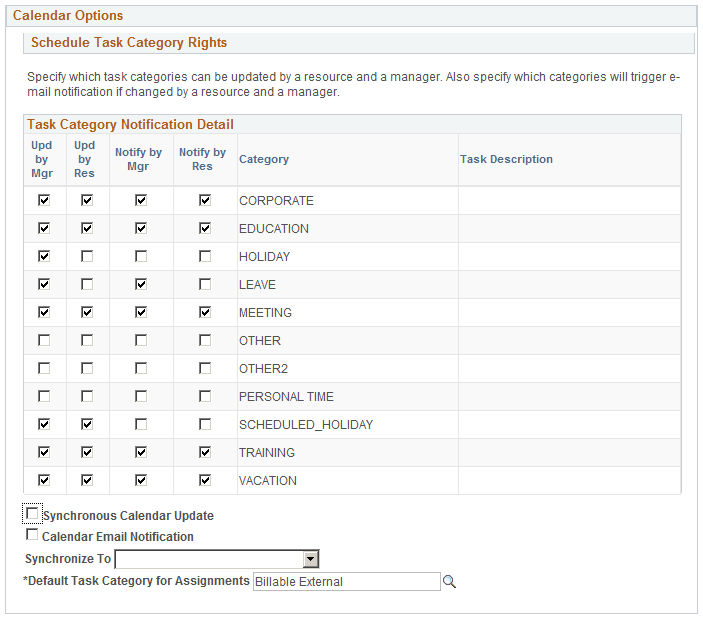The width and height of the screenshot is (703, 619).
Task: Enable Synchronous Calendar Update checkbox
Action: point(32,513)
